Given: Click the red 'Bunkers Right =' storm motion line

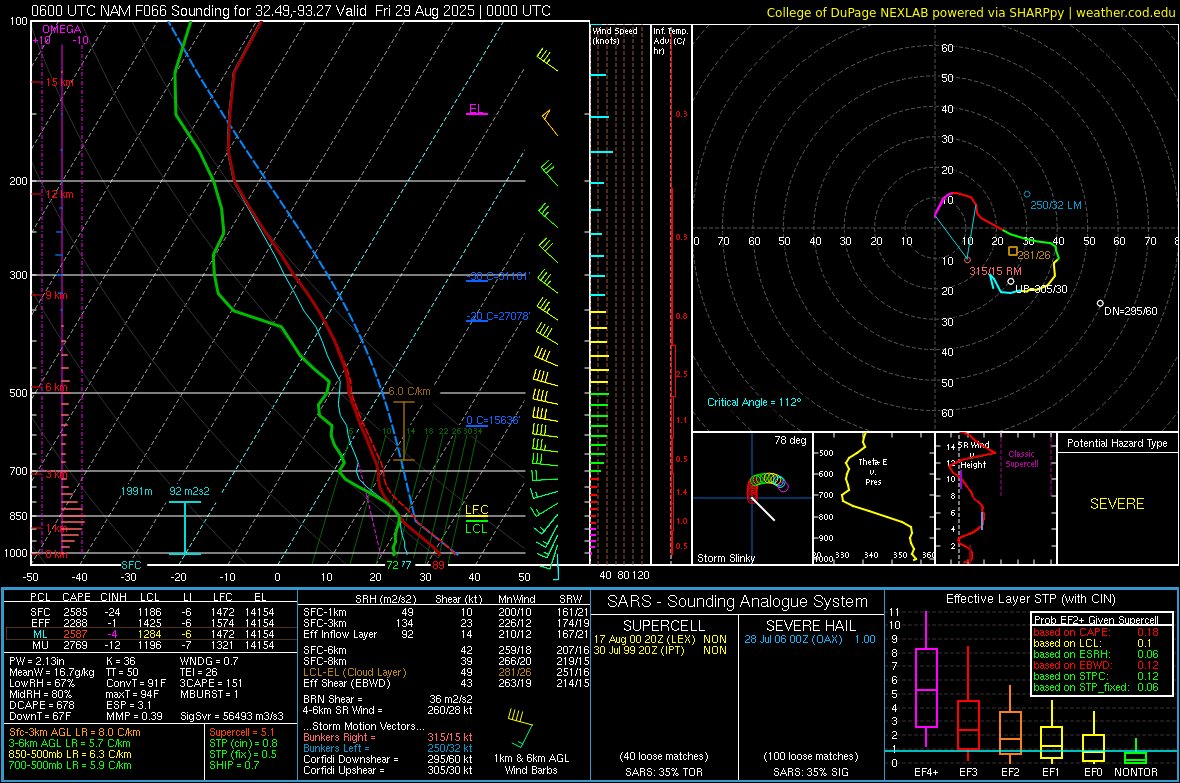Looking at the screenshot, I should click(388, 737).
